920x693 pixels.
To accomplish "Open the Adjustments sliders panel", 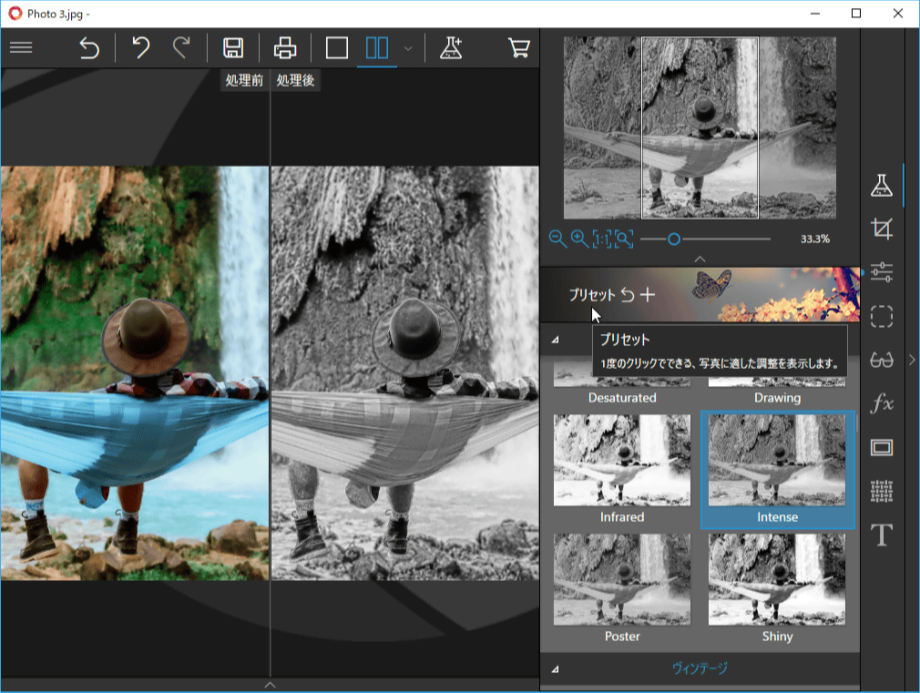I will tap(882, 272).
